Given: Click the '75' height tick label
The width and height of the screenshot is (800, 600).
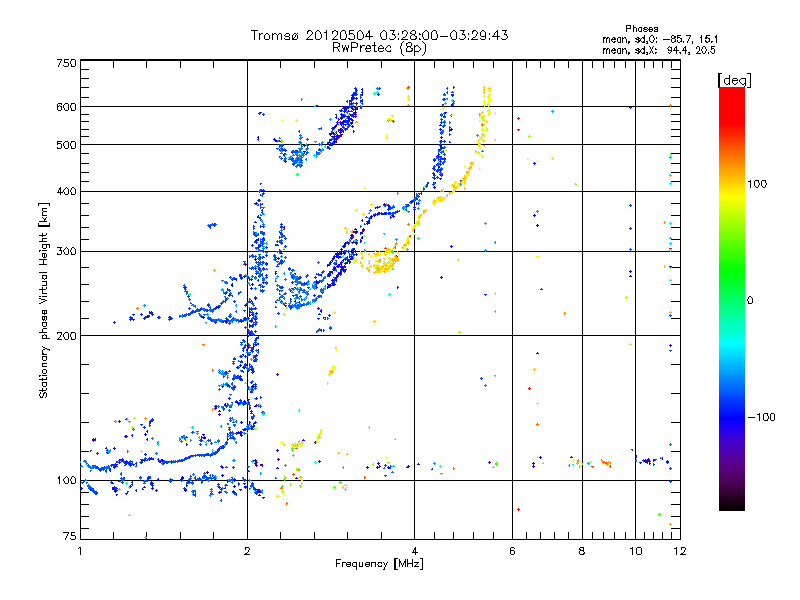Looking at the screenshot, I should [x=70, y=536].
